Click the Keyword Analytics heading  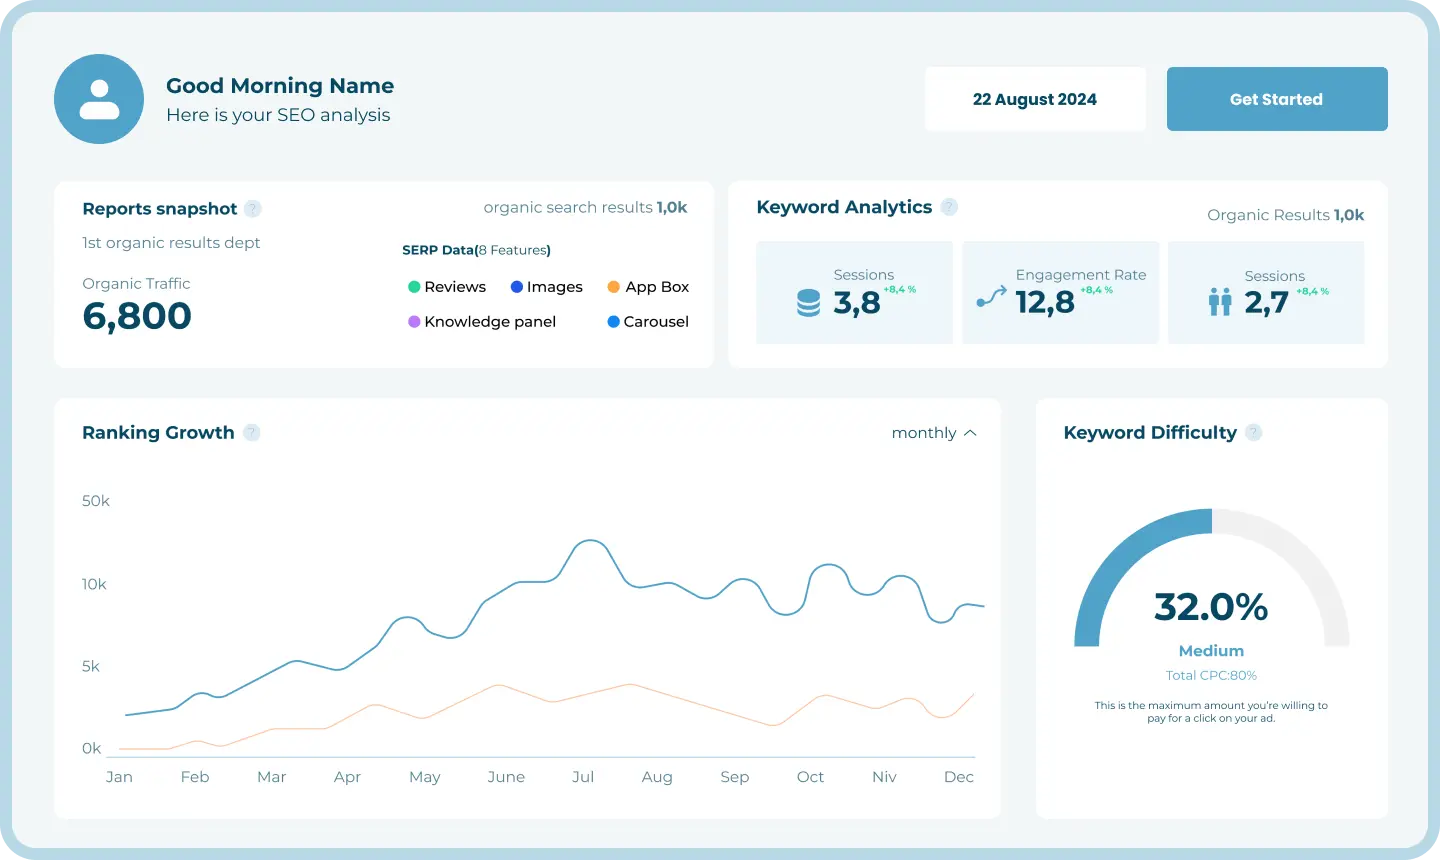pos(844,207)
